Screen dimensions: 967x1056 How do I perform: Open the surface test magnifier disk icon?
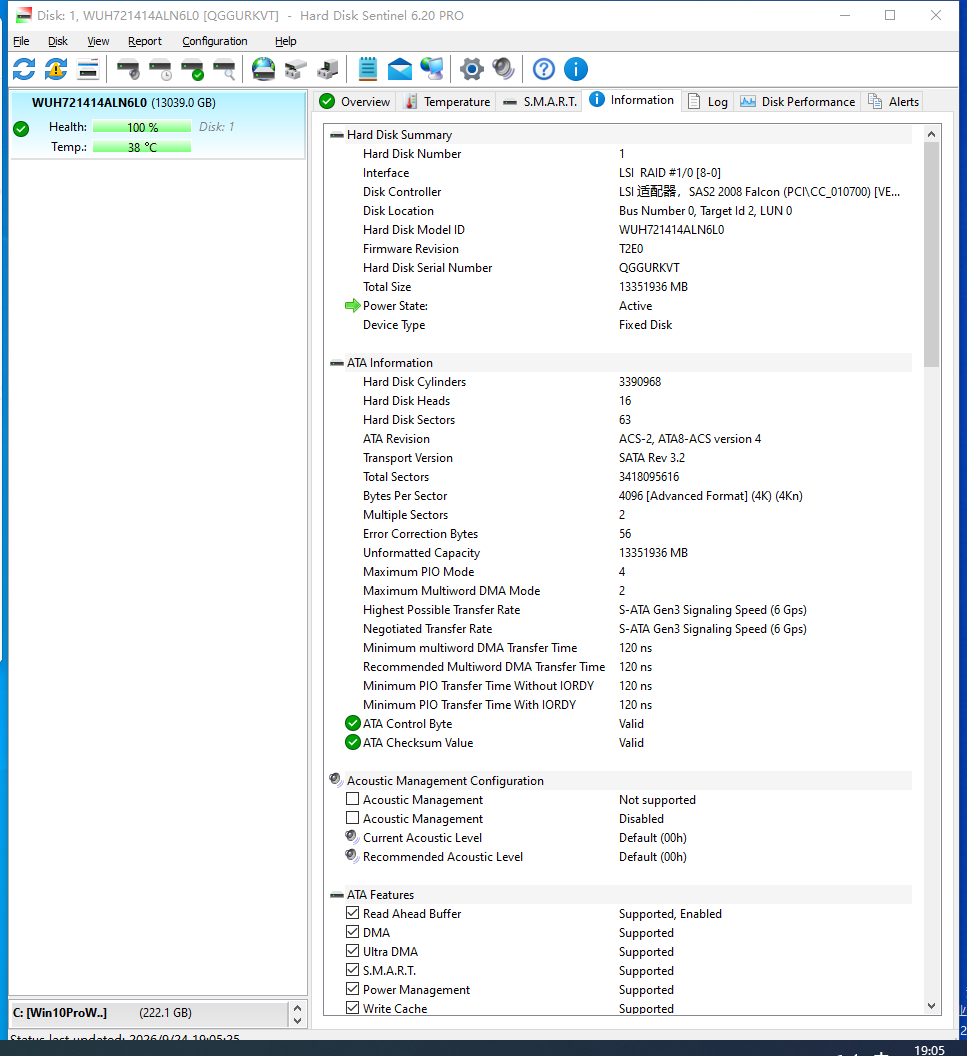click(224, 69)
